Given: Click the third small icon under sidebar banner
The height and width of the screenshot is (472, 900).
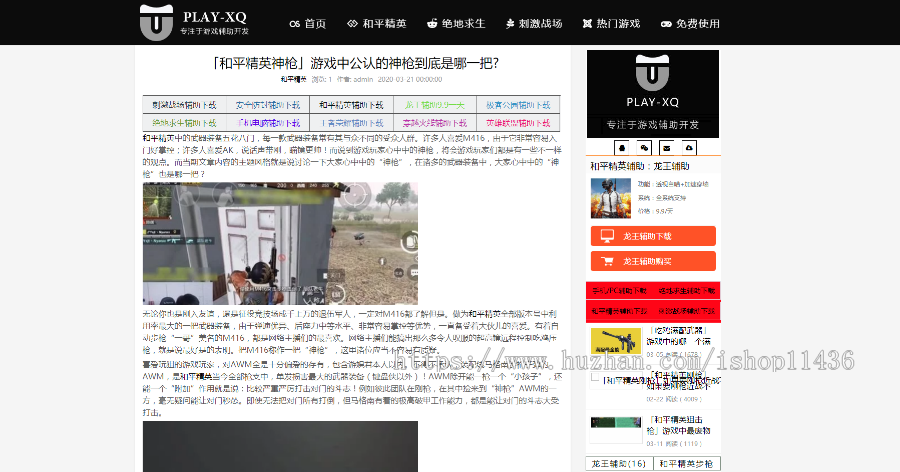Looking at the screenshot, I should coord(665,146).
